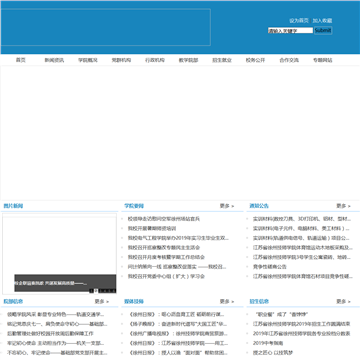Screen dimensions: 360x360
Task: Open the 首页 nav item
Action: (21, 60)
